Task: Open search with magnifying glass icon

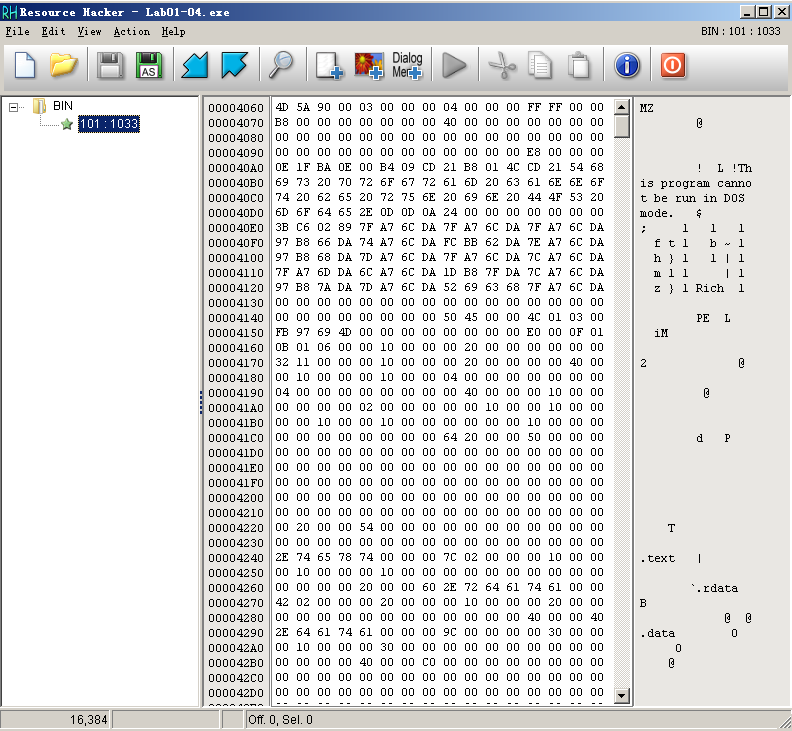Action: (x=281, y=65)
